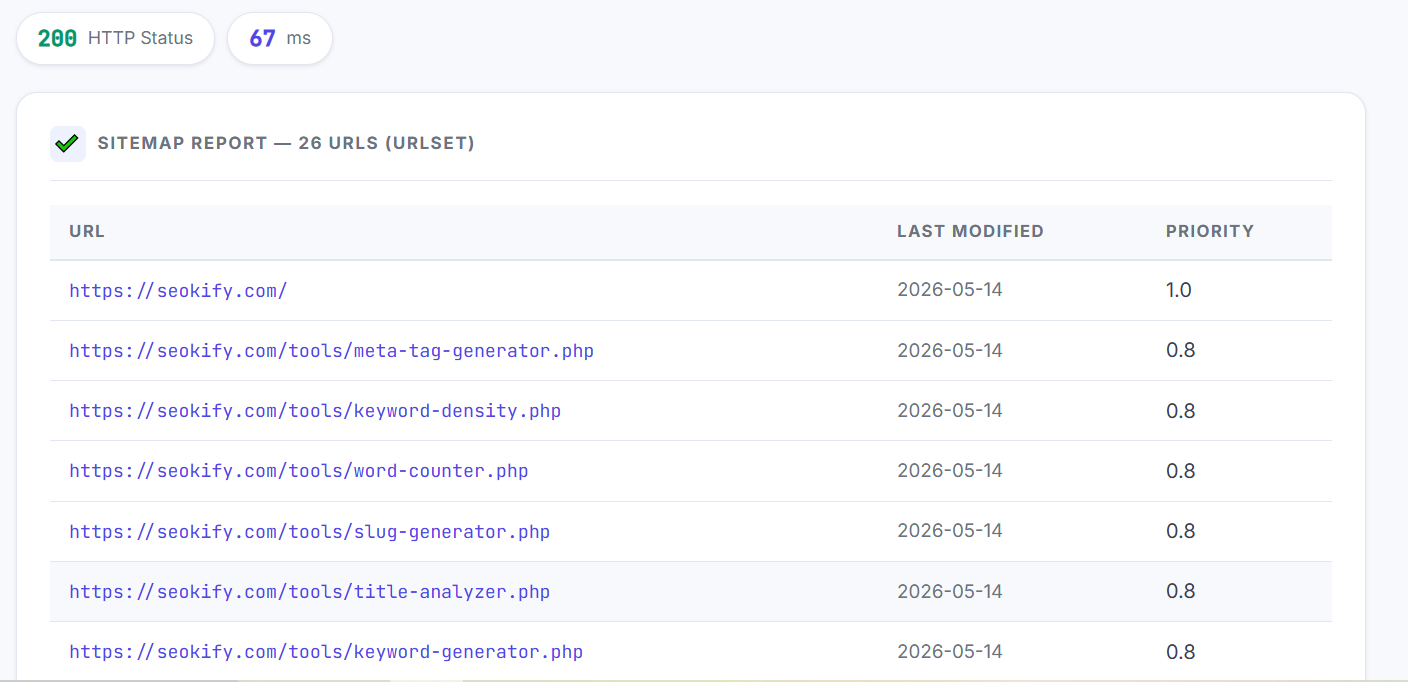
Task: Open the keyword-generator.php link
Action: [x=326, y=652]
